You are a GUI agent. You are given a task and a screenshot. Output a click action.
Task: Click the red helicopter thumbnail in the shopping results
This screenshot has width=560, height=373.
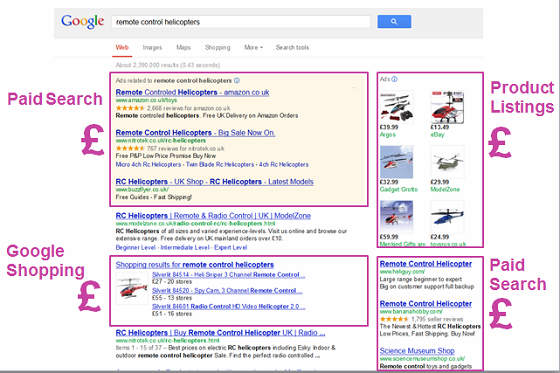pyautogui.click(x=132, y=288)
